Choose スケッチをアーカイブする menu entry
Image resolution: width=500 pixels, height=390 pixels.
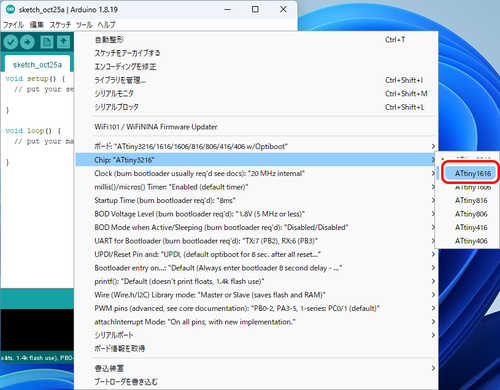click(256, 53)
